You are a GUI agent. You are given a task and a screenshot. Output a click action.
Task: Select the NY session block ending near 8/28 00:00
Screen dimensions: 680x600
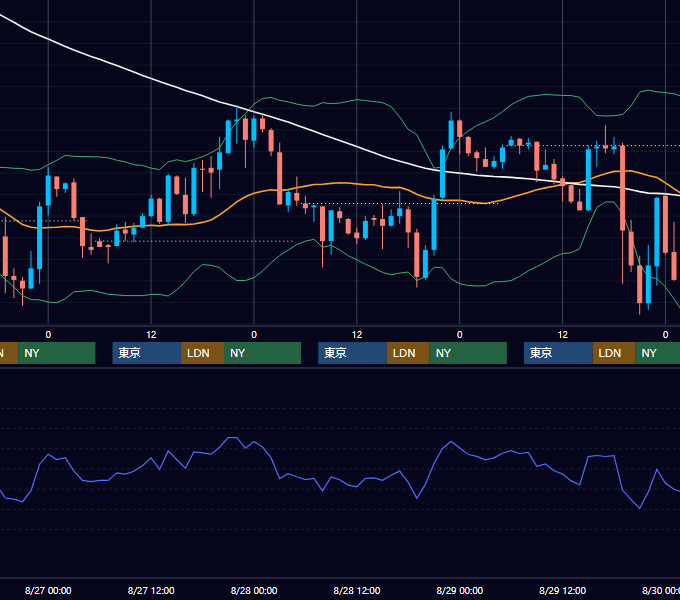tap(262, 353)
